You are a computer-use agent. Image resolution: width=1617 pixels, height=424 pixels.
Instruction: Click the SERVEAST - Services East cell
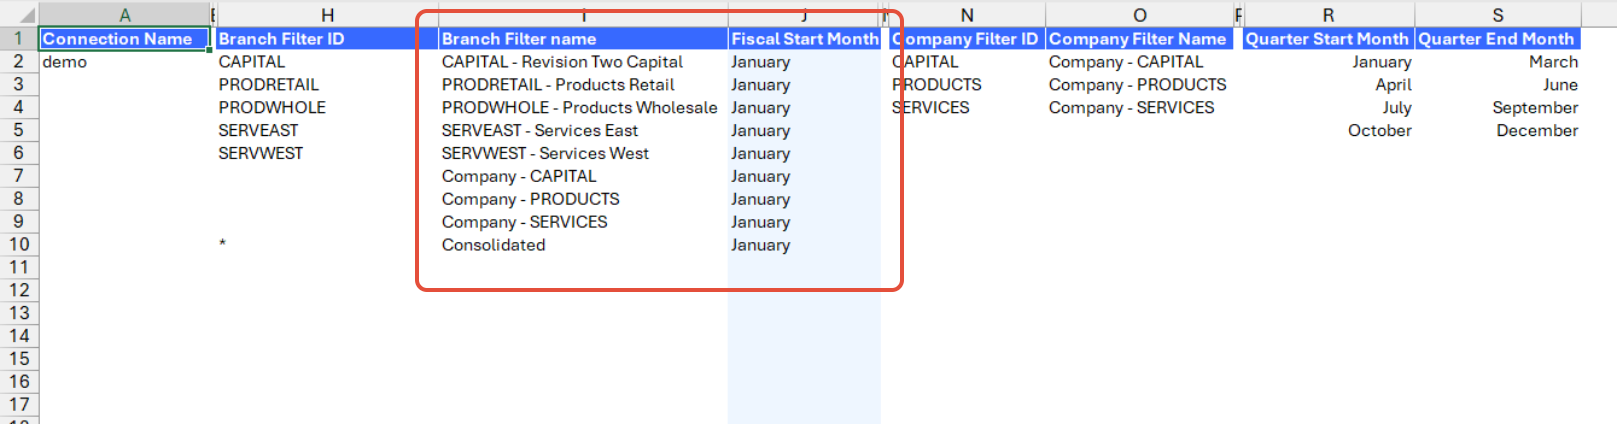[x=583, y=131]
